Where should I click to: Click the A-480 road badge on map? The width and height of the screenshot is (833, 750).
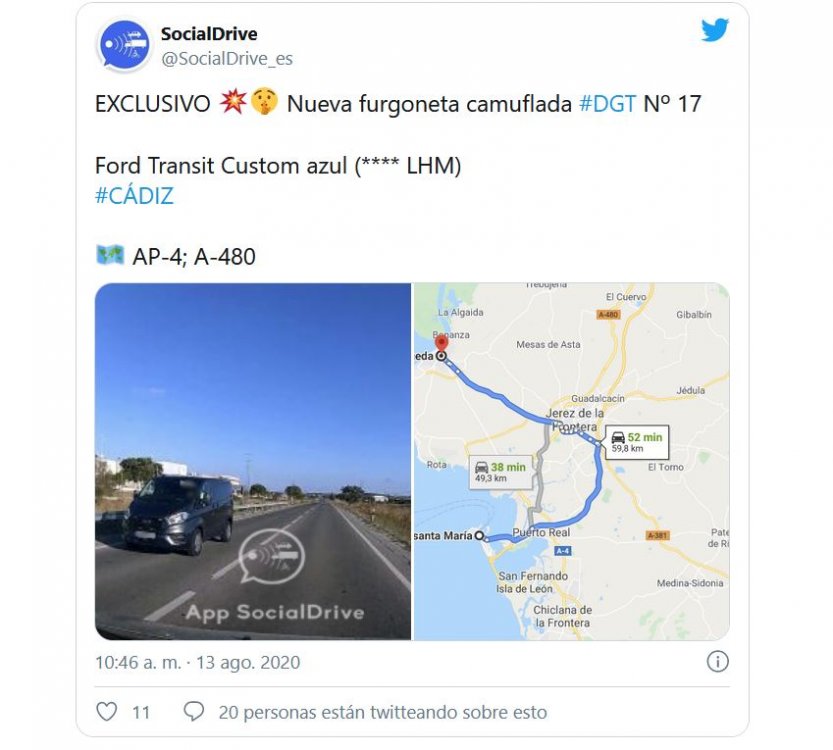(x=608, y=314)
